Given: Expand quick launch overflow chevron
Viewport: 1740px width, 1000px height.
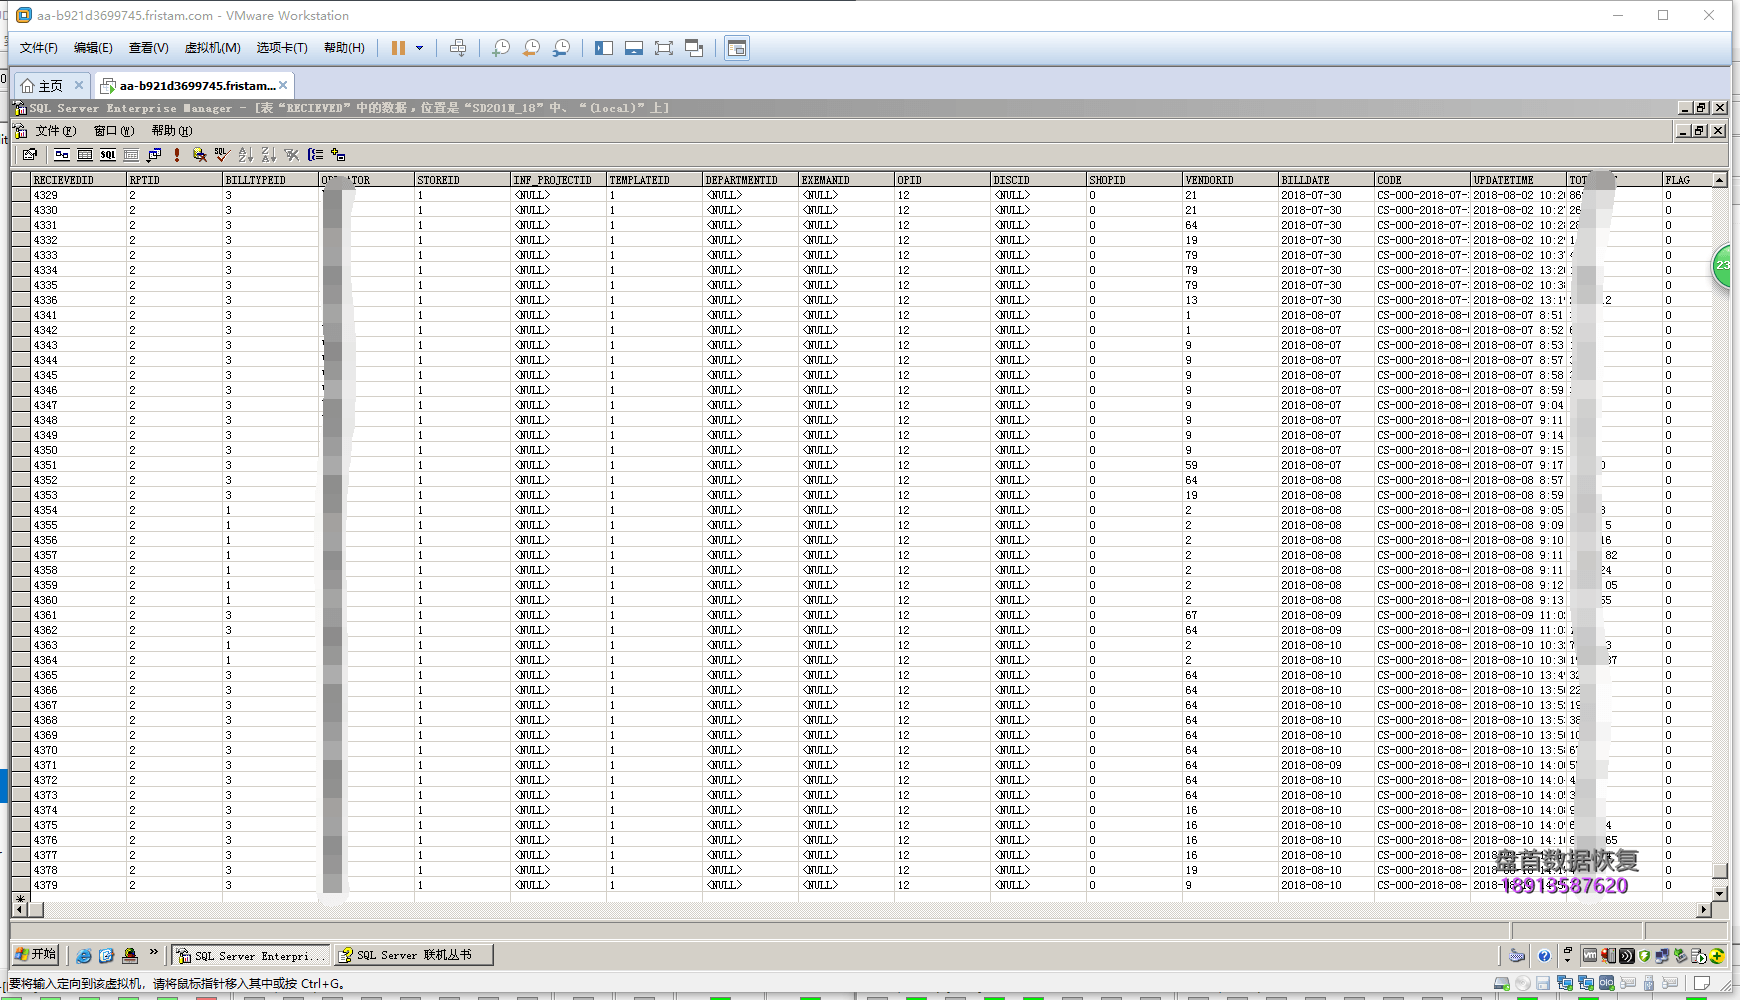Looking at the screenshot, I should [x=154, y=952].
